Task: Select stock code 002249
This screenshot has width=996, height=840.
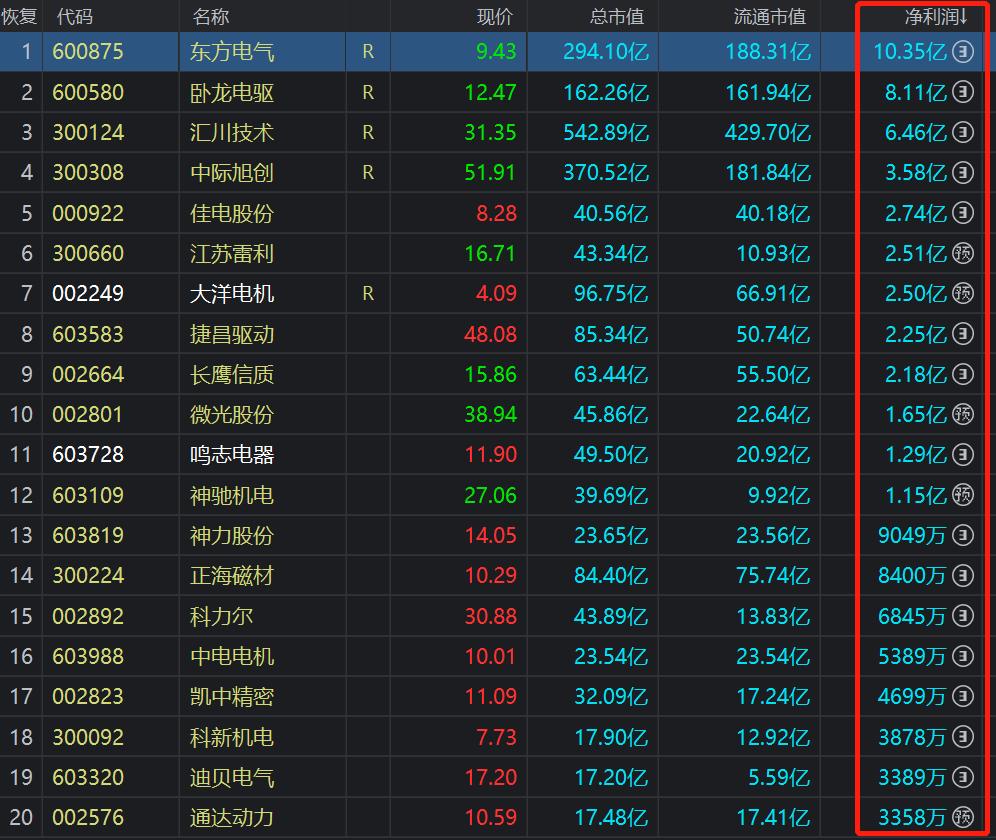Action: 88,293
